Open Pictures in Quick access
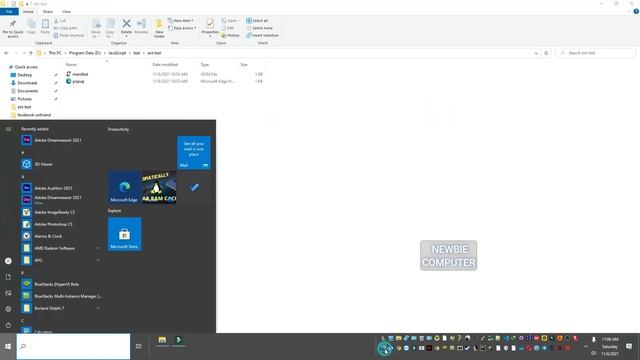The image size is (640, 360). point(24,99)
